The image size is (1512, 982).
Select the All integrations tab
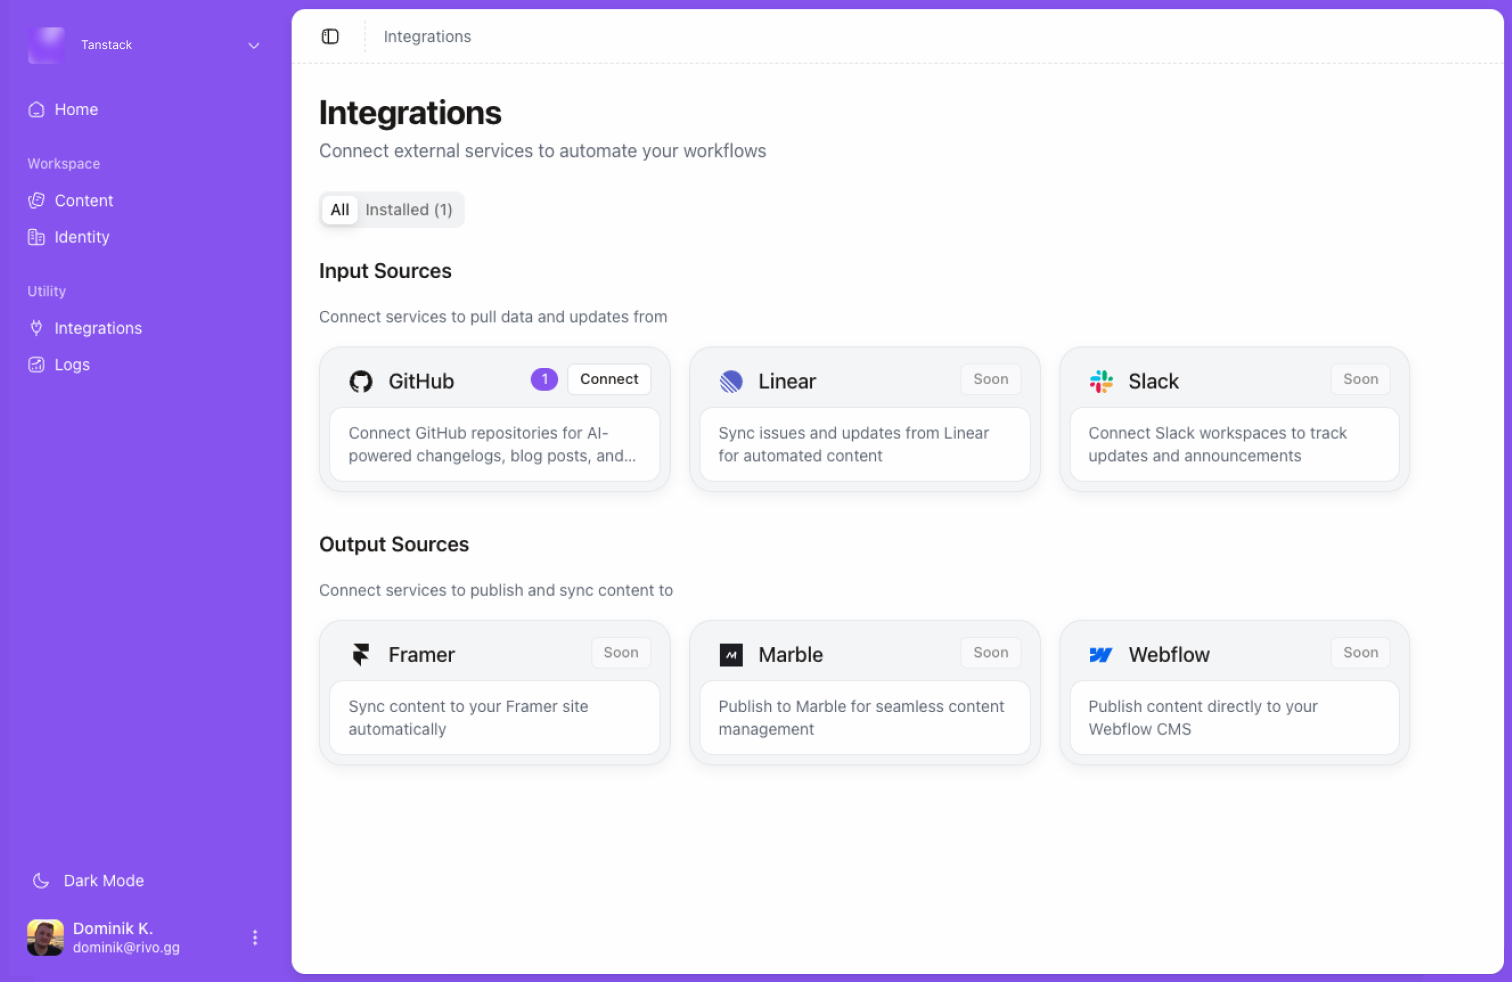tap(340, 210)
